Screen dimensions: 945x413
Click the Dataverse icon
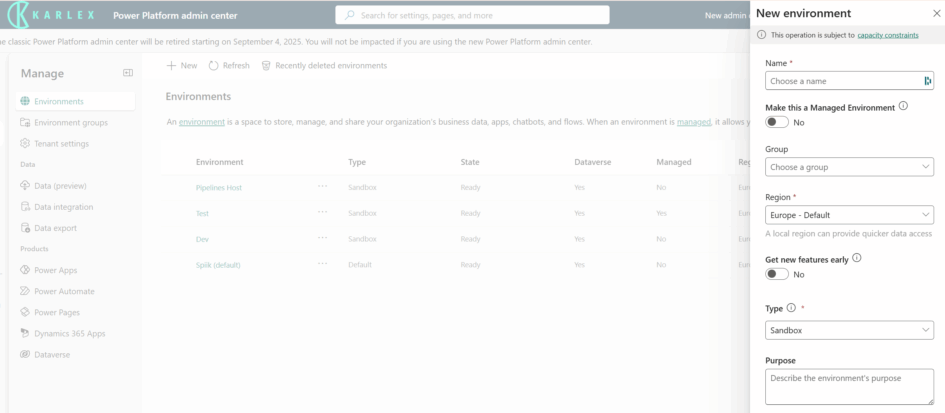pyautogui.click(x=25, y=355)
